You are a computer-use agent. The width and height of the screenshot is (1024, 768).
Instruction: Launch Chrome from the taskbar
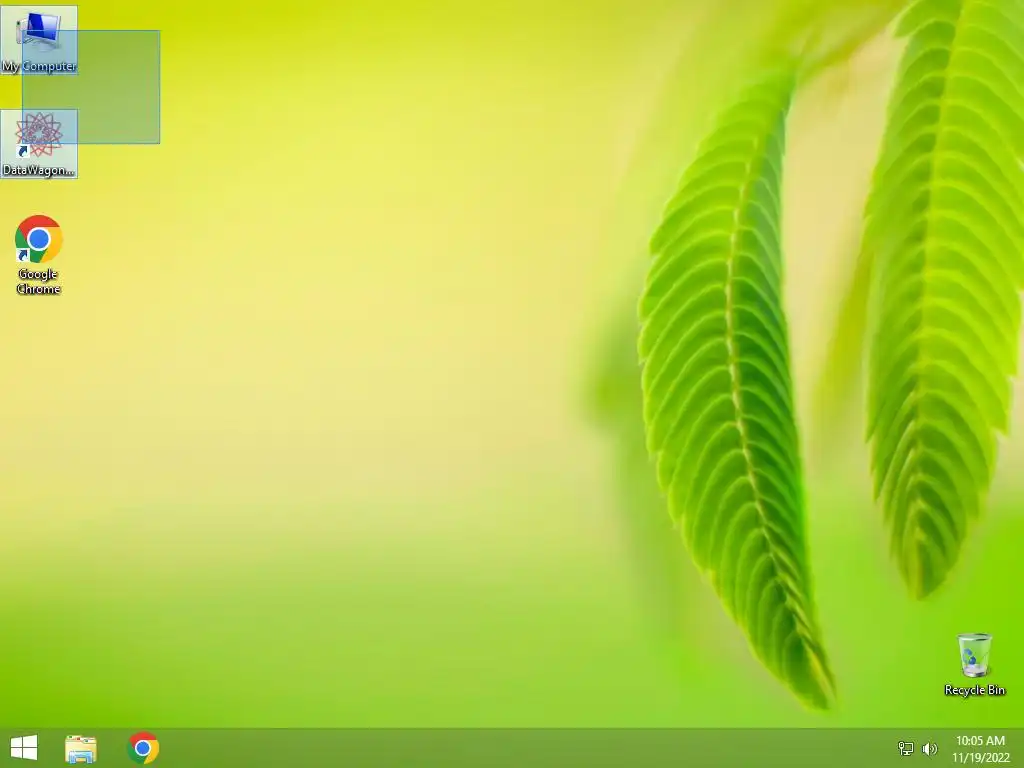pyautogui.click(x=143, y=748)
